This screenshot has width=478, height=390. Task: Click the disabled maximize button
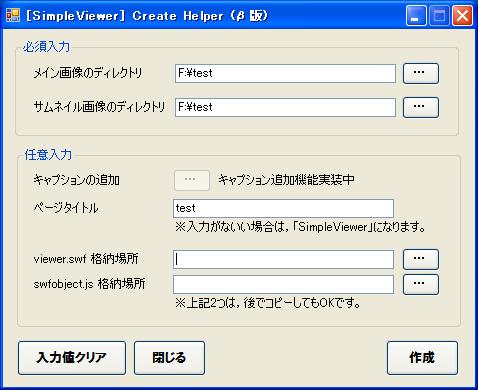(439, 16)
